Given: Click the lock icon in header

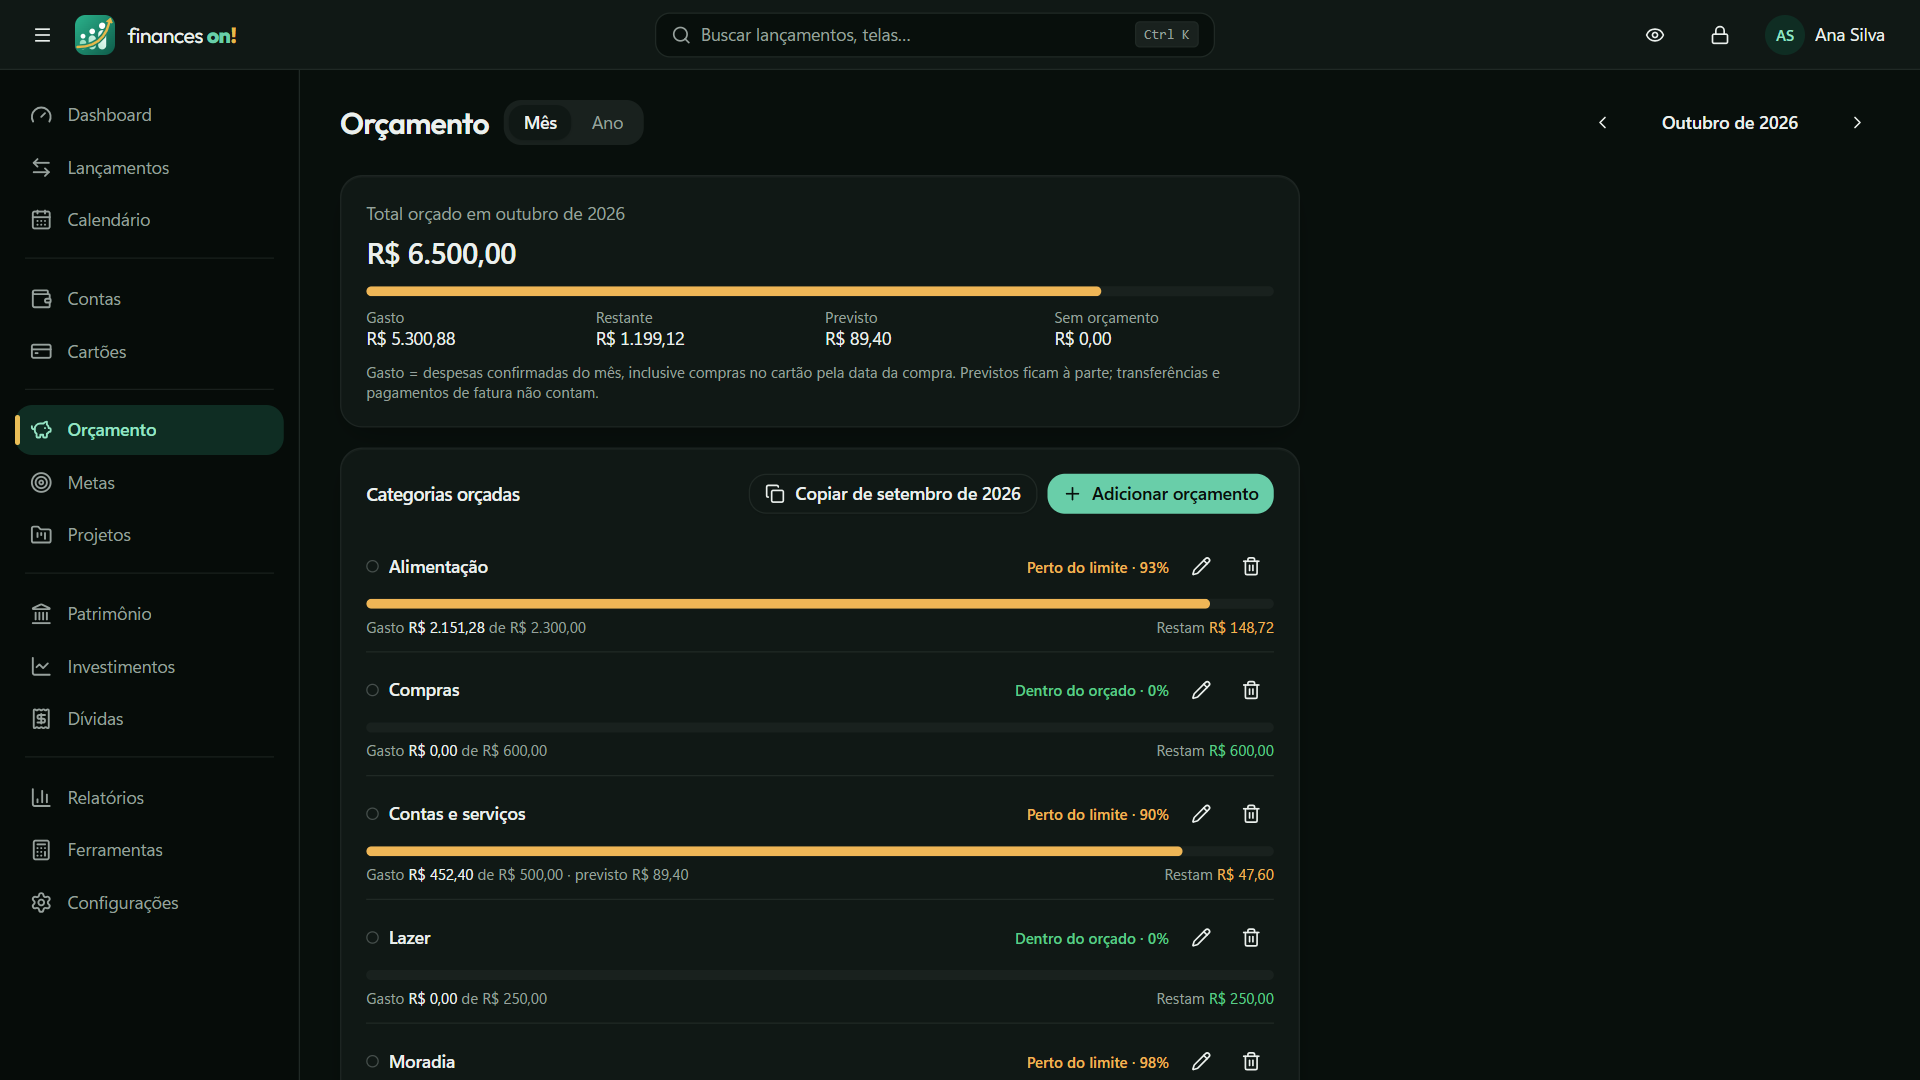Looking at the screenshot, I should pyautogui.click(x=1720, y=35).
